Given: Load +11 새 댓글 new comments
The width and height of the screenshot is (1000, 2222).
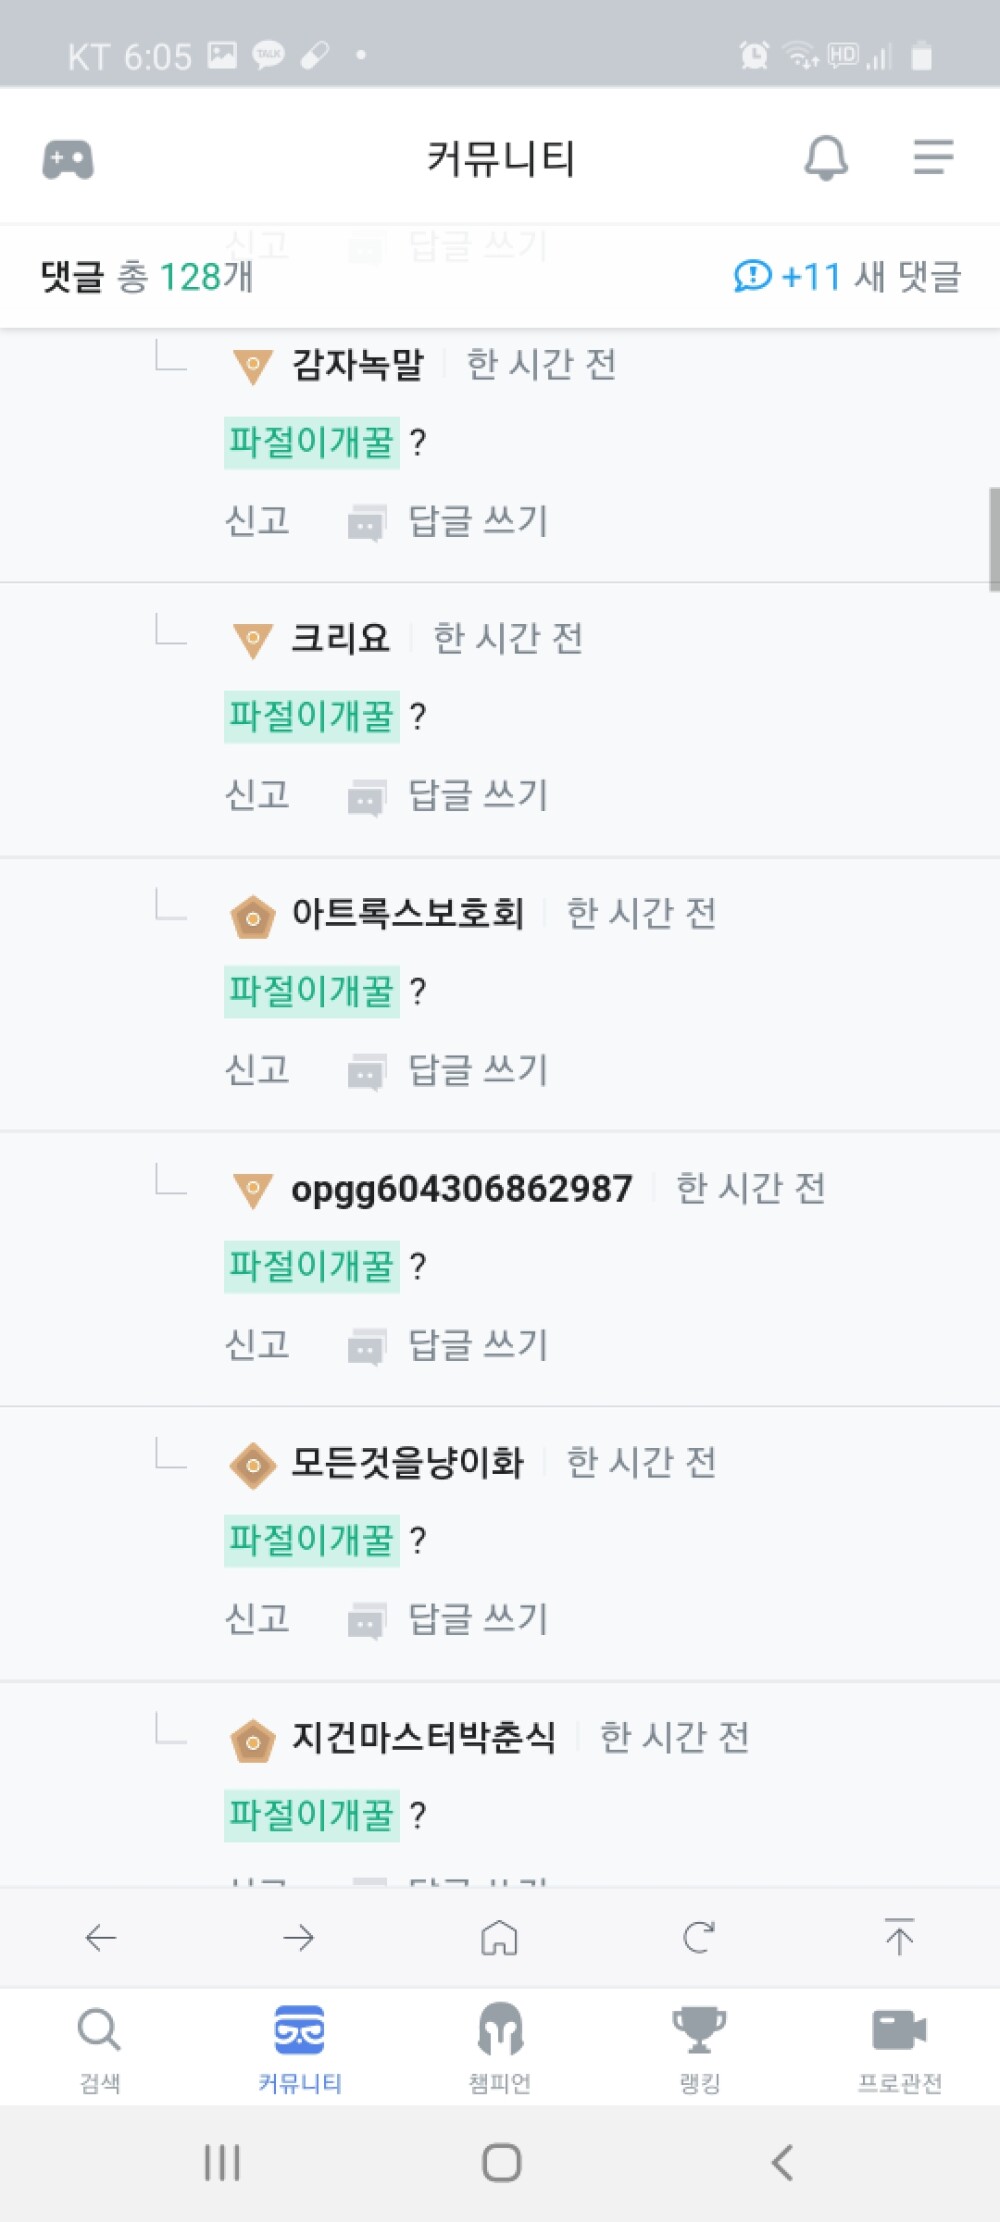Looking at the screenshot, I should click(x=847, y=276).
